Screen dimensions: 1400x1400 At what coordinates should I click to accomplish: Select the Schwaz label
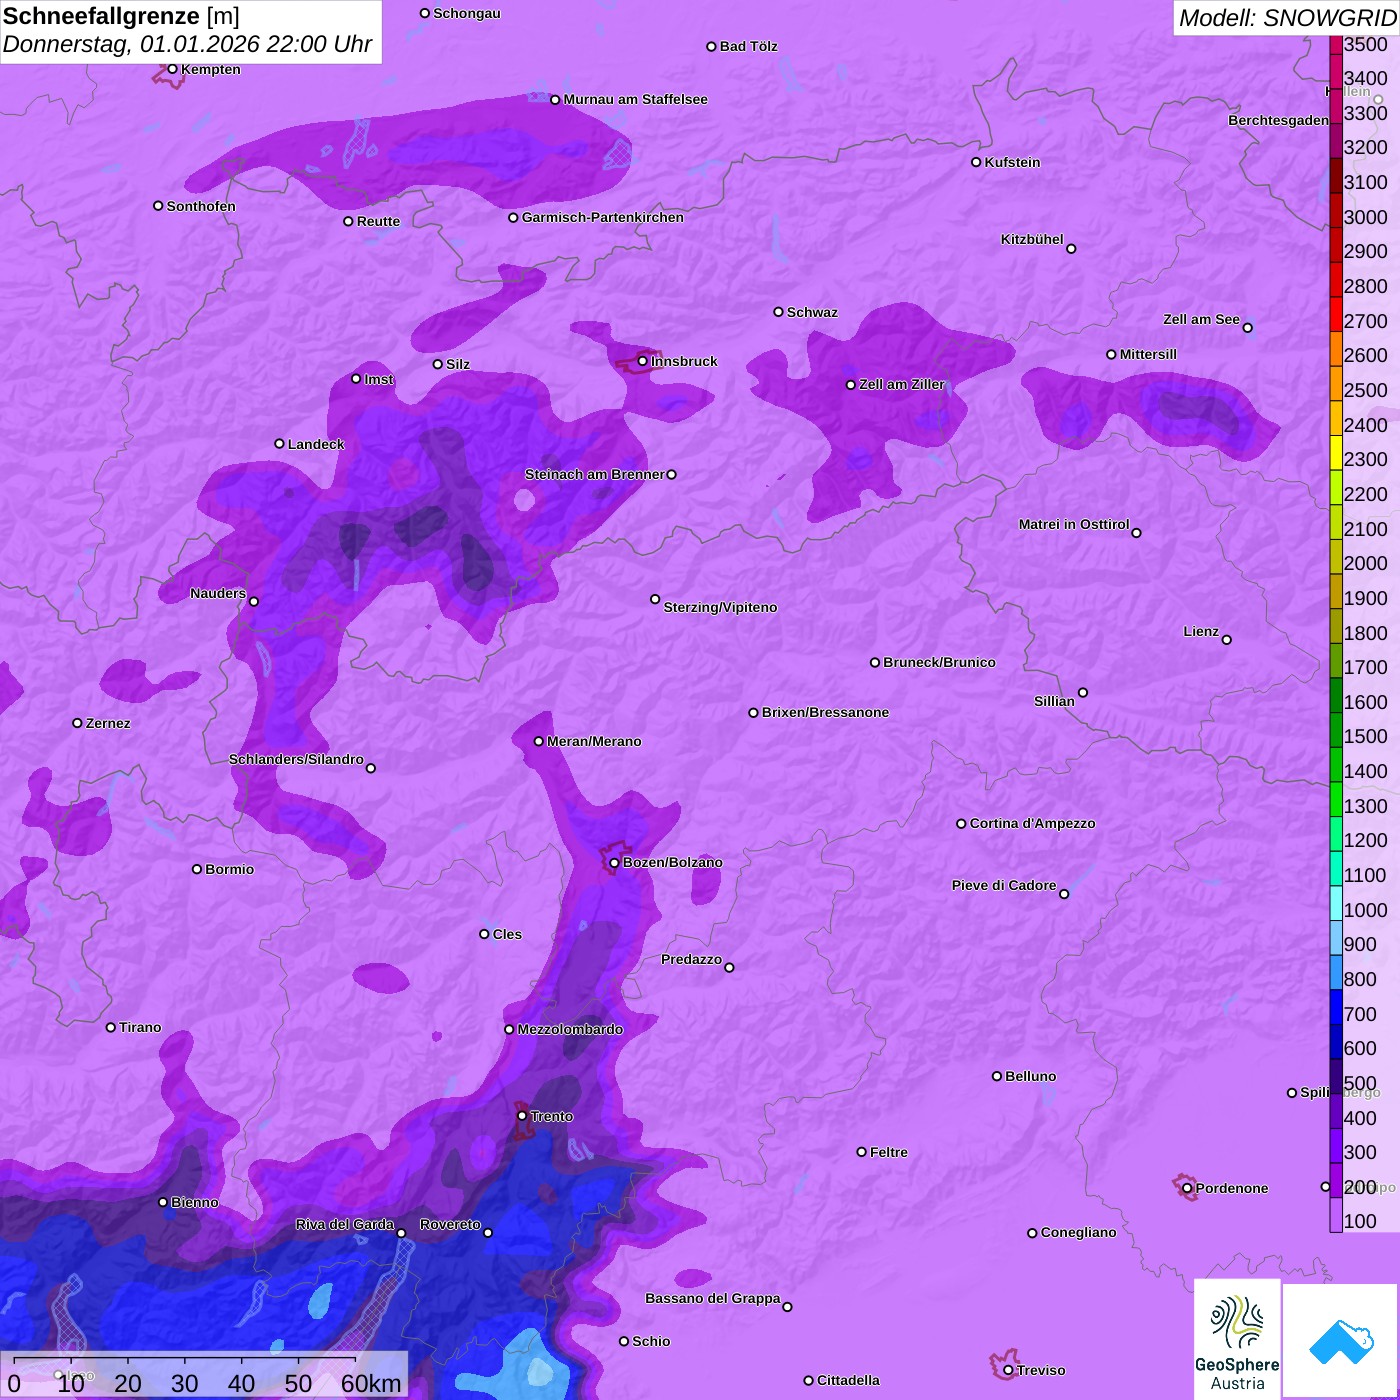click(813, 312)
